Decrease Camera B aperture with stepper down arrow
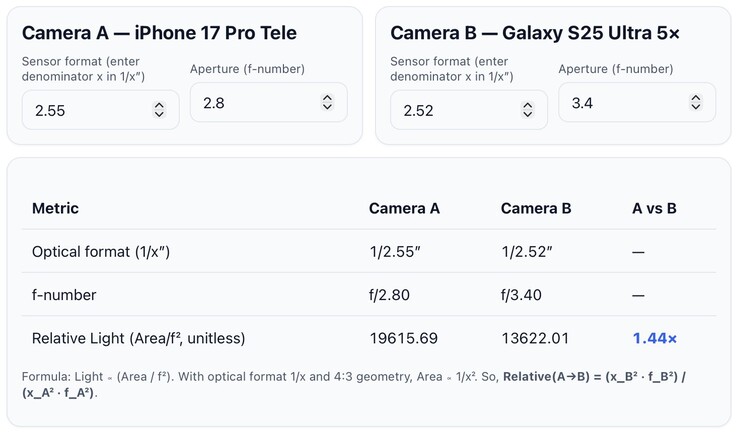 [x=695, y=107]
